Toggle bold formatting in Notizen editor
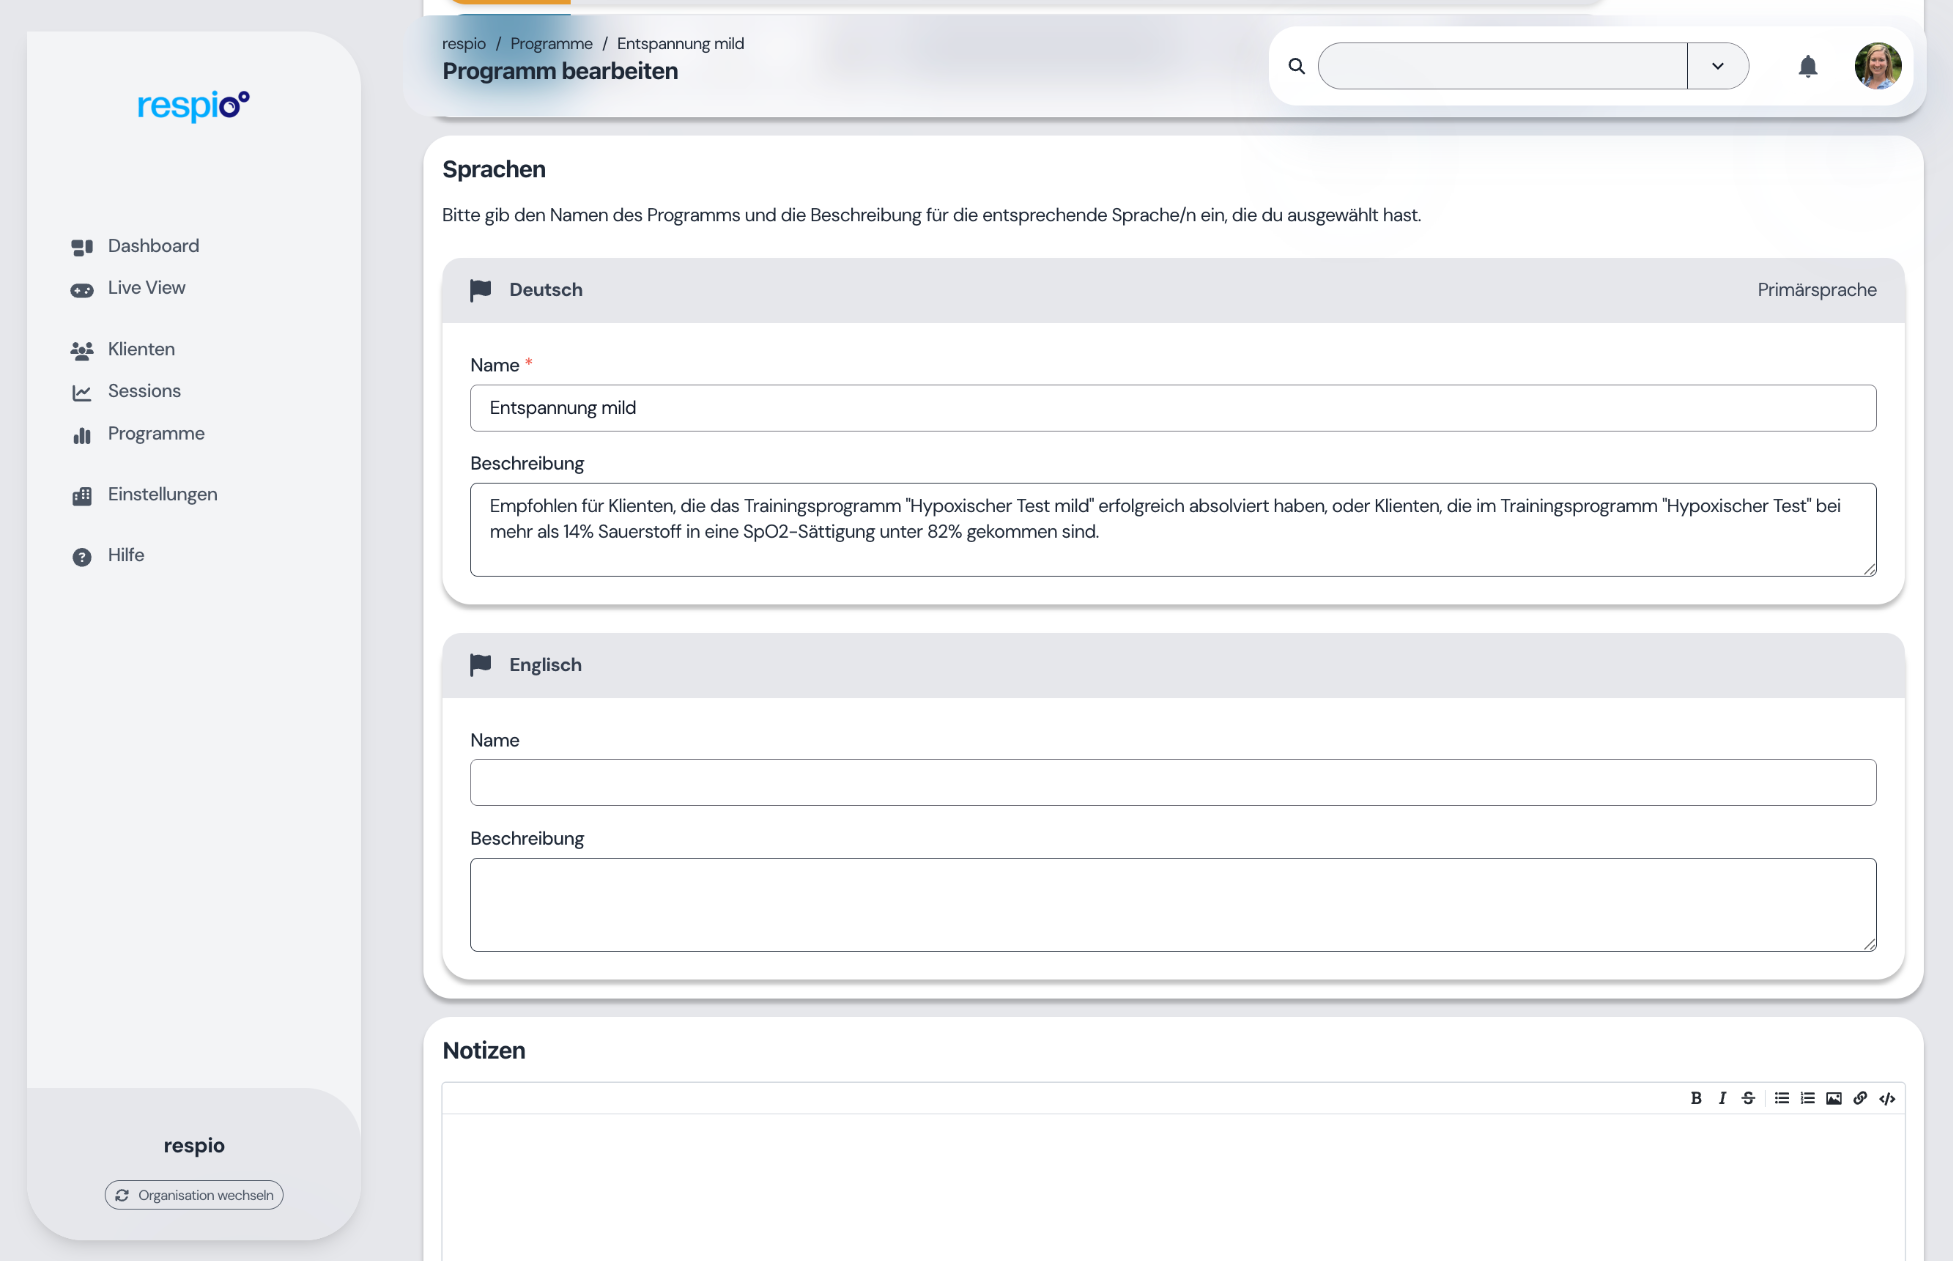The height and width of the screenshot is (1261, 1953). 1696,1098
